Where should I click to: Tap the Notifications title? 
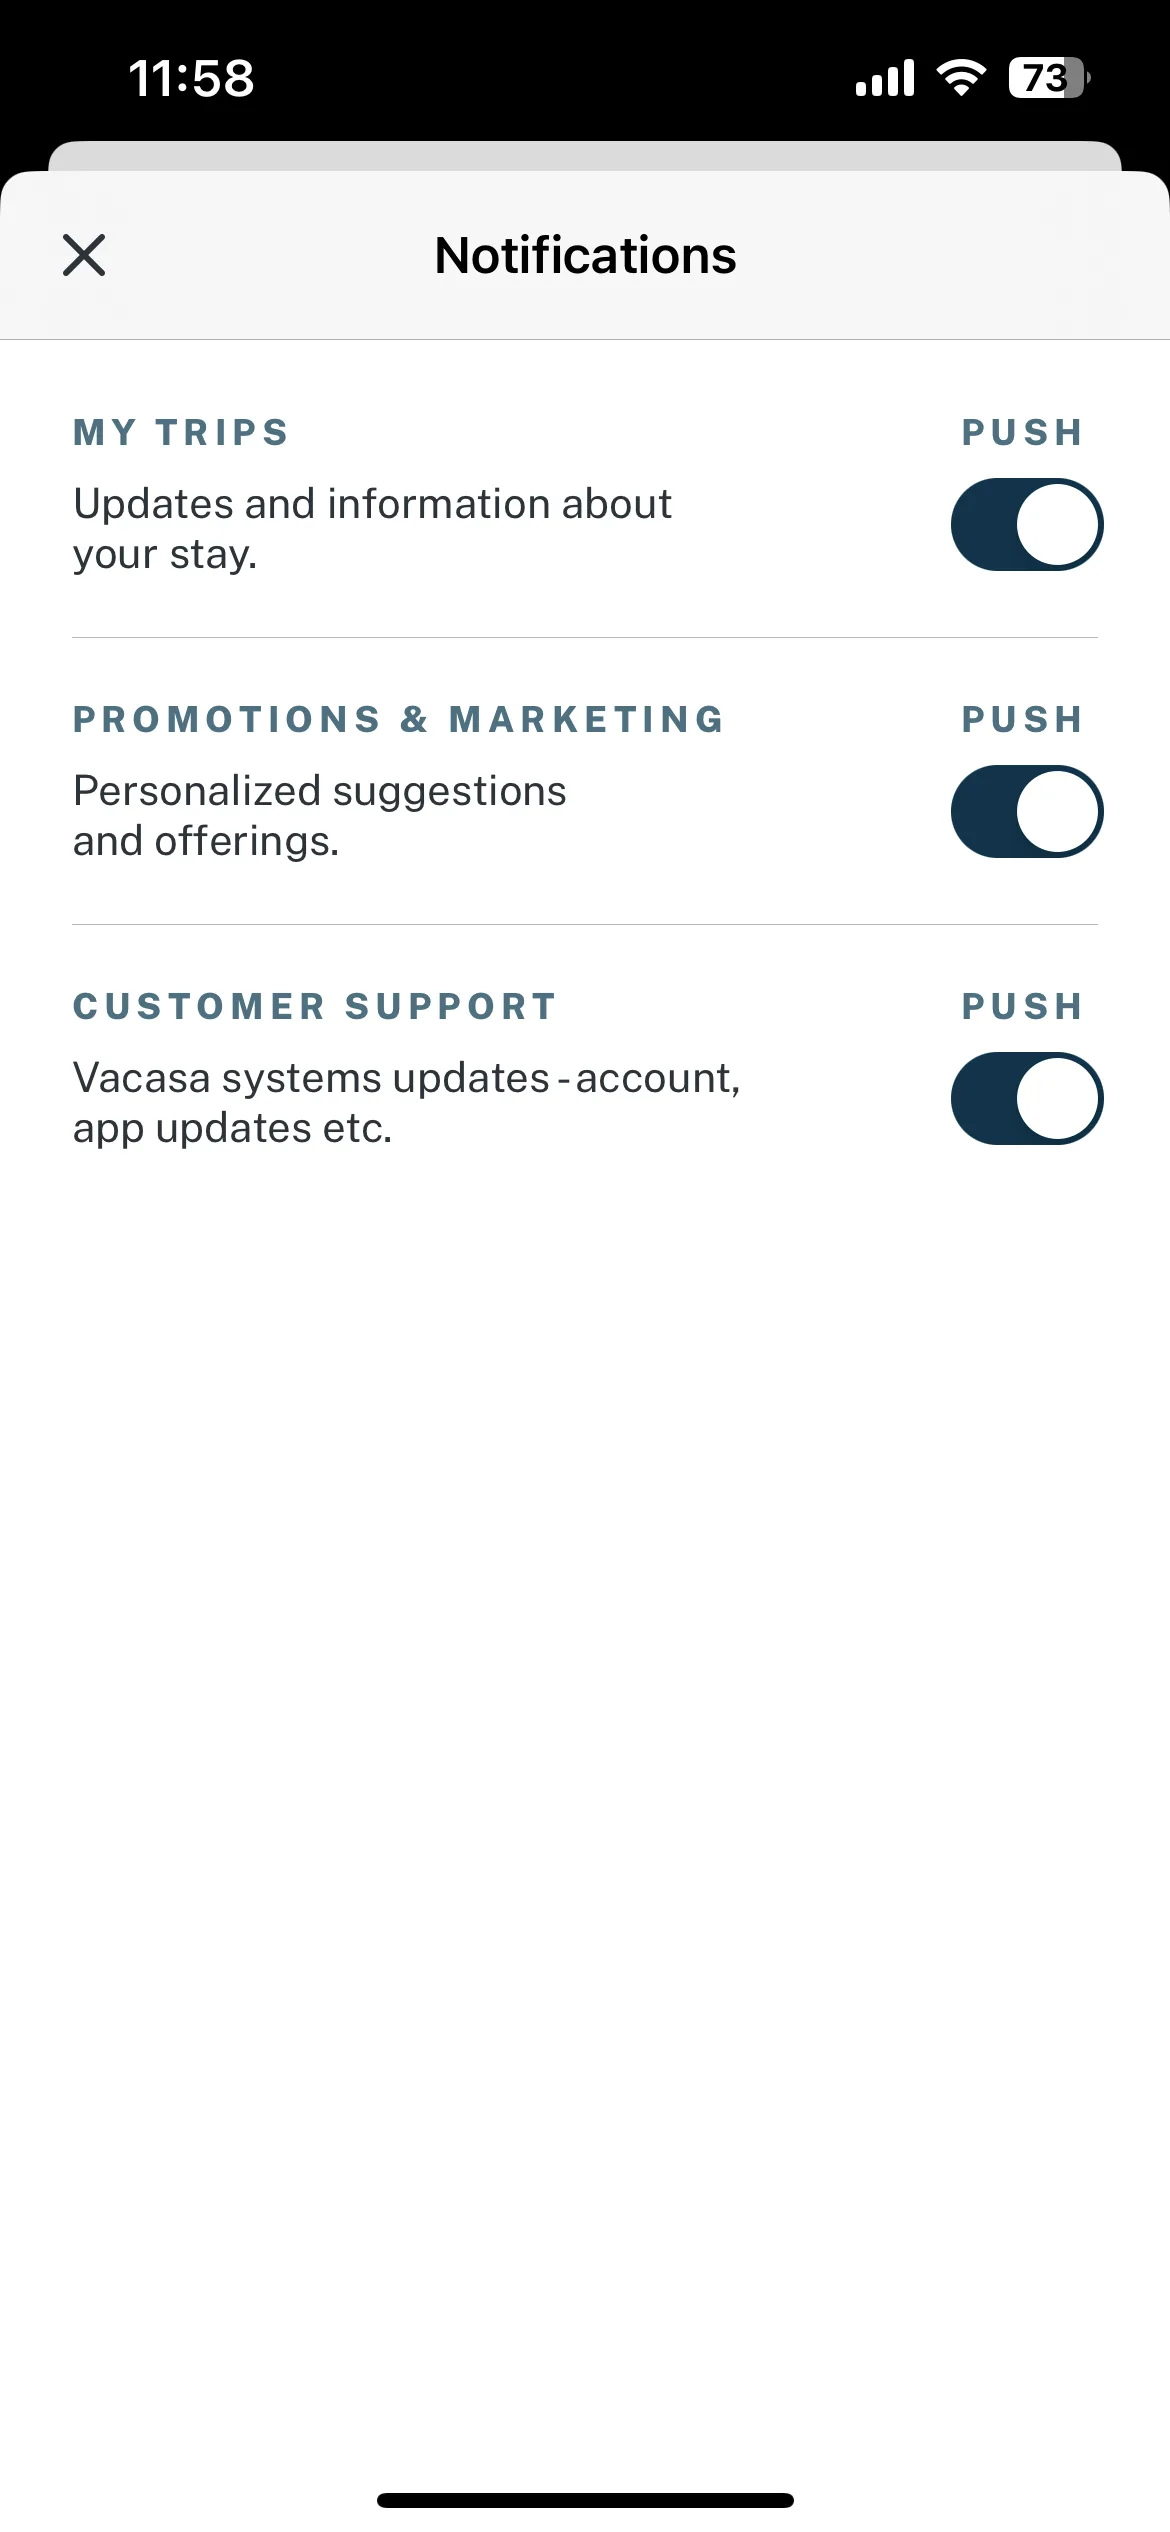[585, 255]
